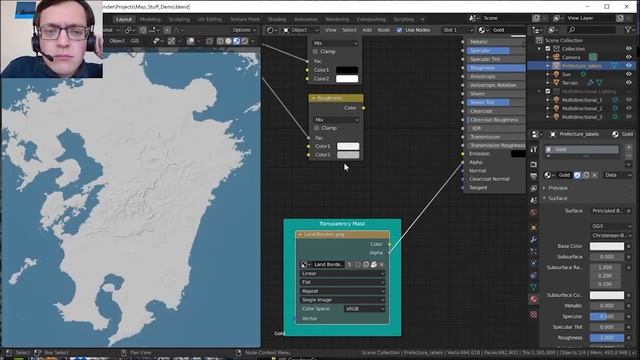Open Repeat extension dropdown on image node
The width and height of the screenshot is (640, 360).
coord(342,291)
